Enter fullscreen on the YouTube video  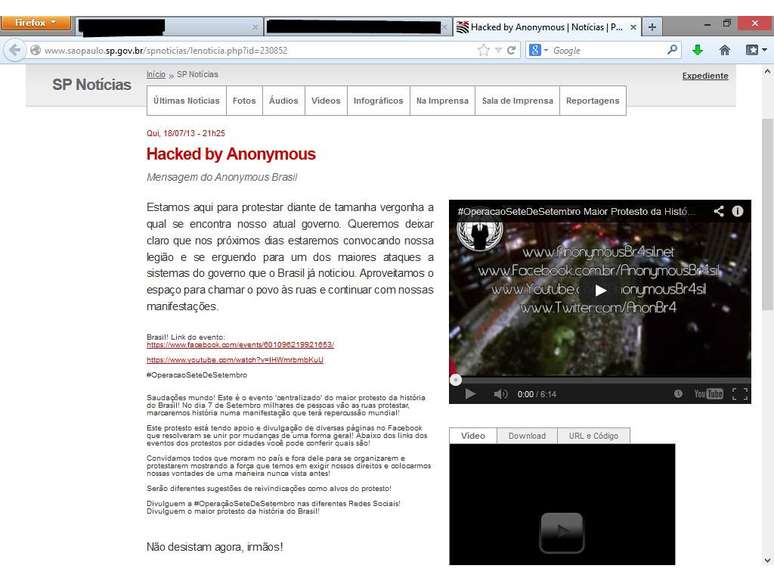pyautogui.click(x=740, y=394)
